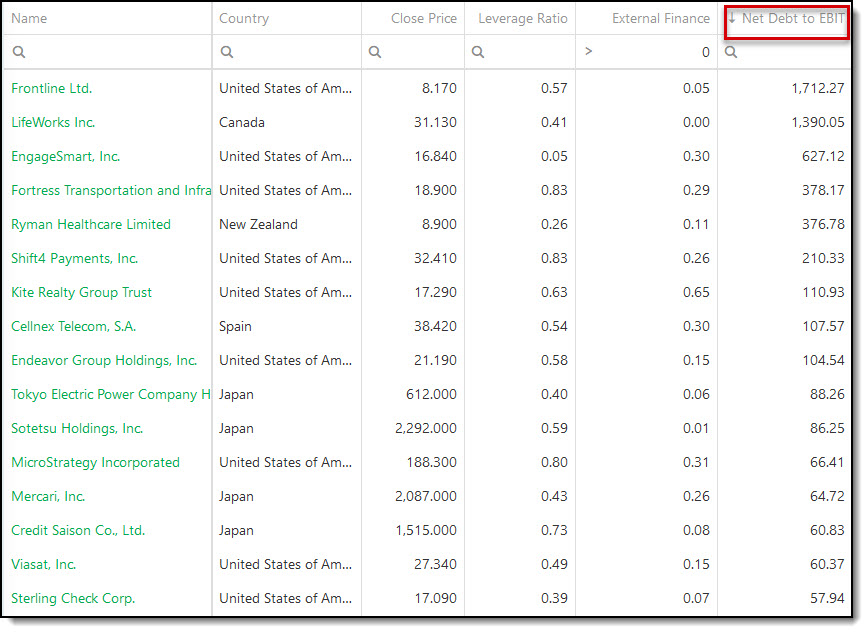Click the External Finance filter value field

click(x=655, y=52)
